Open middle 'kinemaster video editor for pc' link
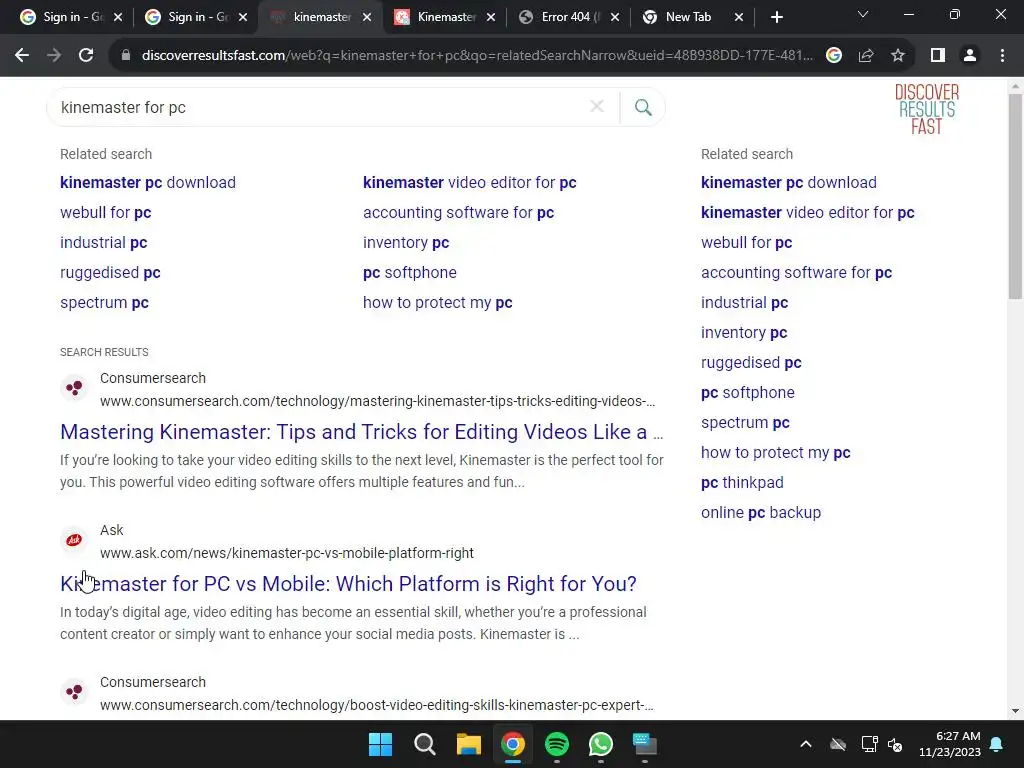 click(470, 182)
